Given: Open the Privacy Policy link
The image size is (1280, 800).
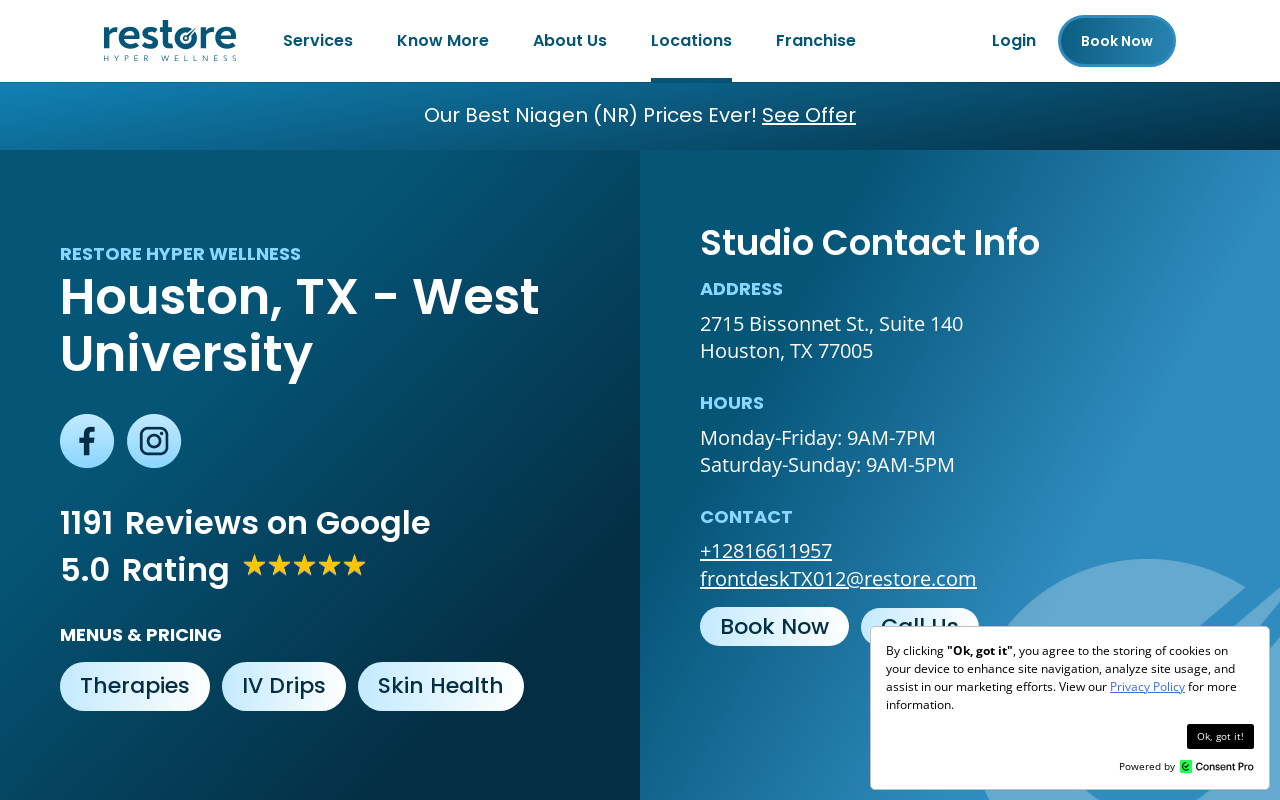Looking at the screenshot, I should point(1147,687).
